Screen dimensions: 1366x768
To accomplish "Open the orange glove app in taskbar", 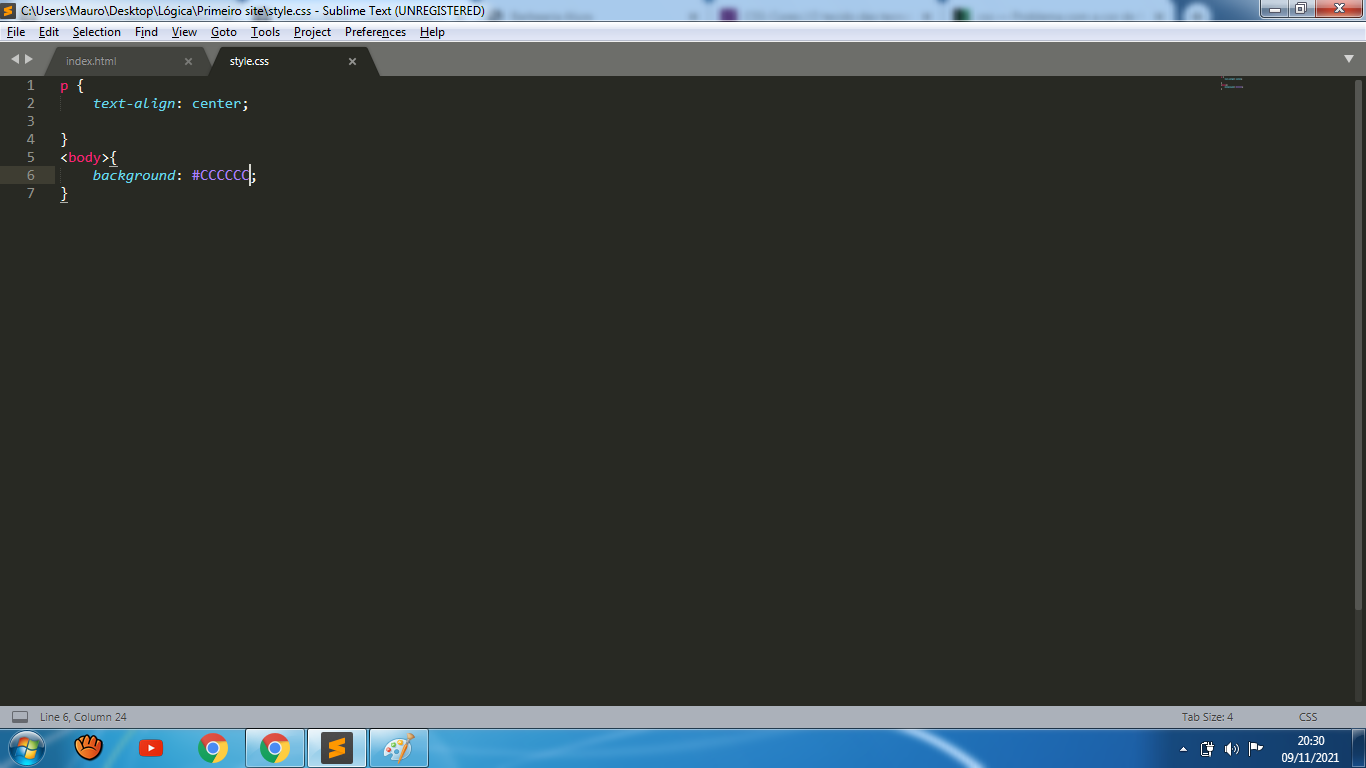I will point(89,747).
